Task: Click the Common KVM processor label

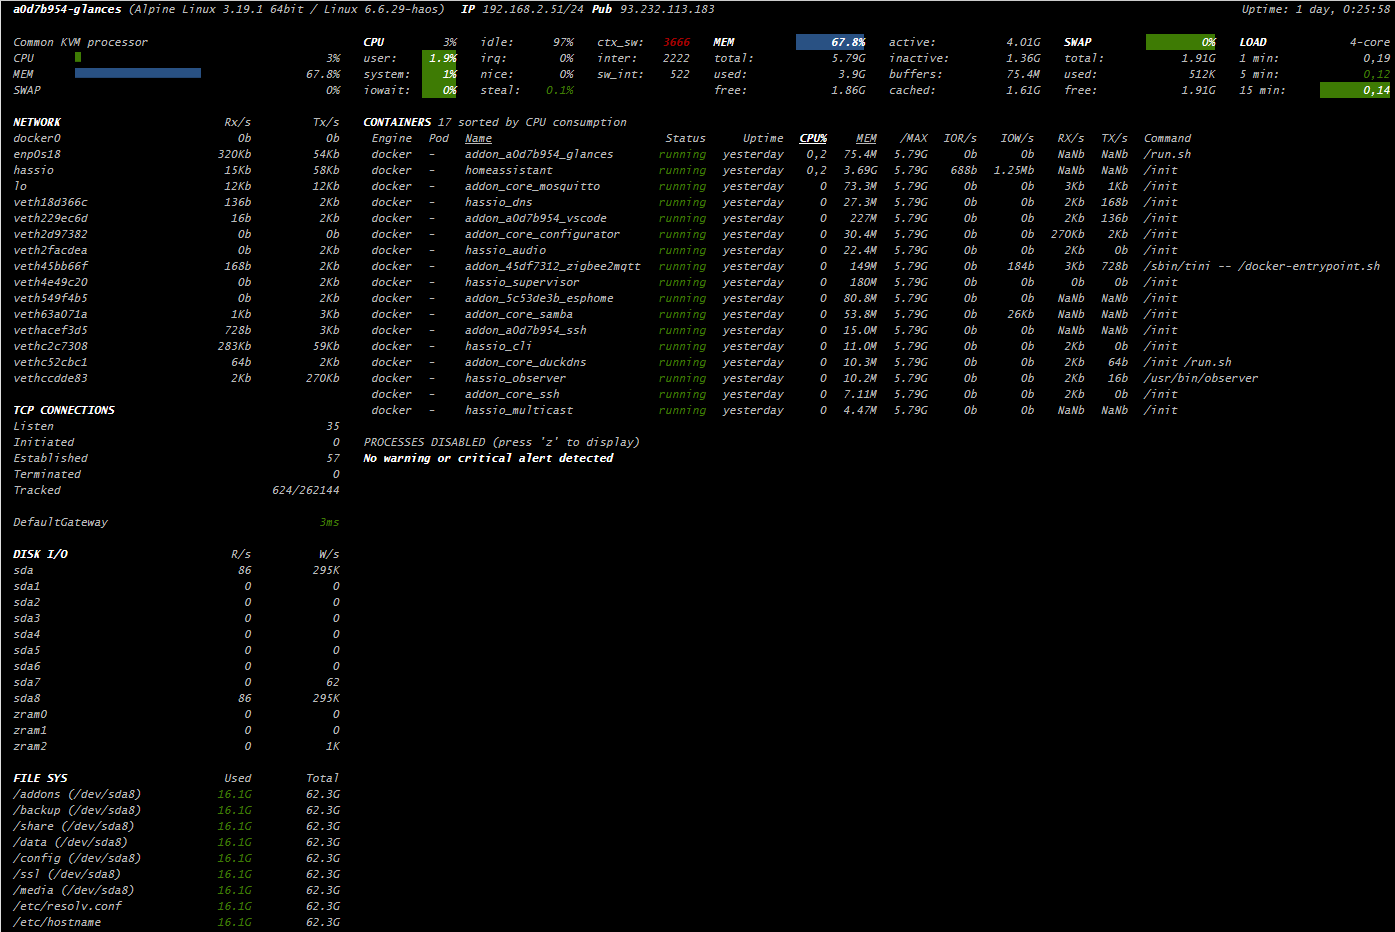Action: 80,42
